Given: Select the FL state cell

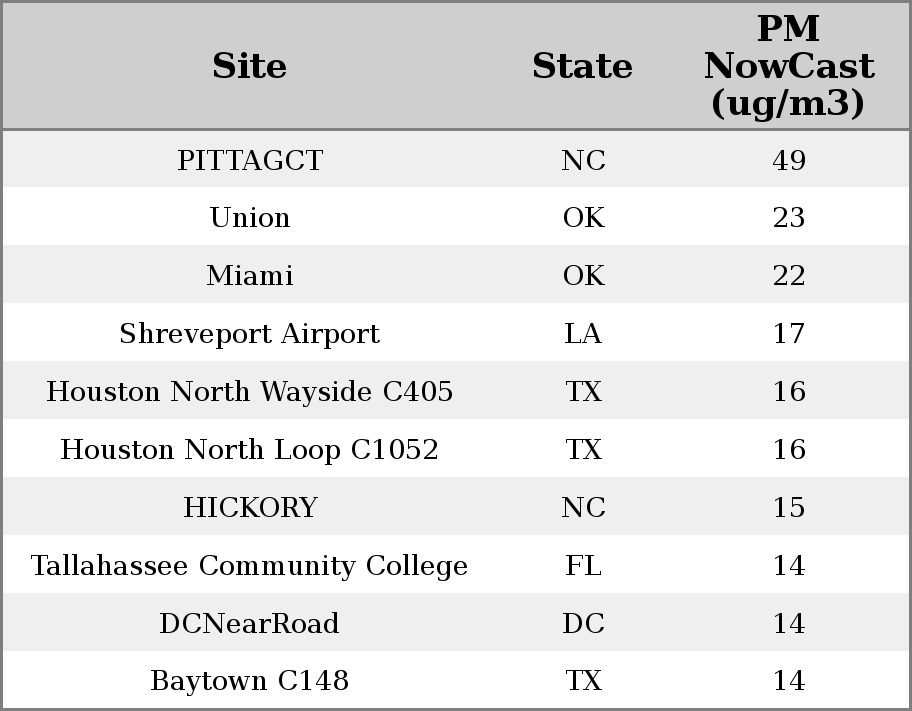Looking at the screenshot, I should tap(582, 566).
